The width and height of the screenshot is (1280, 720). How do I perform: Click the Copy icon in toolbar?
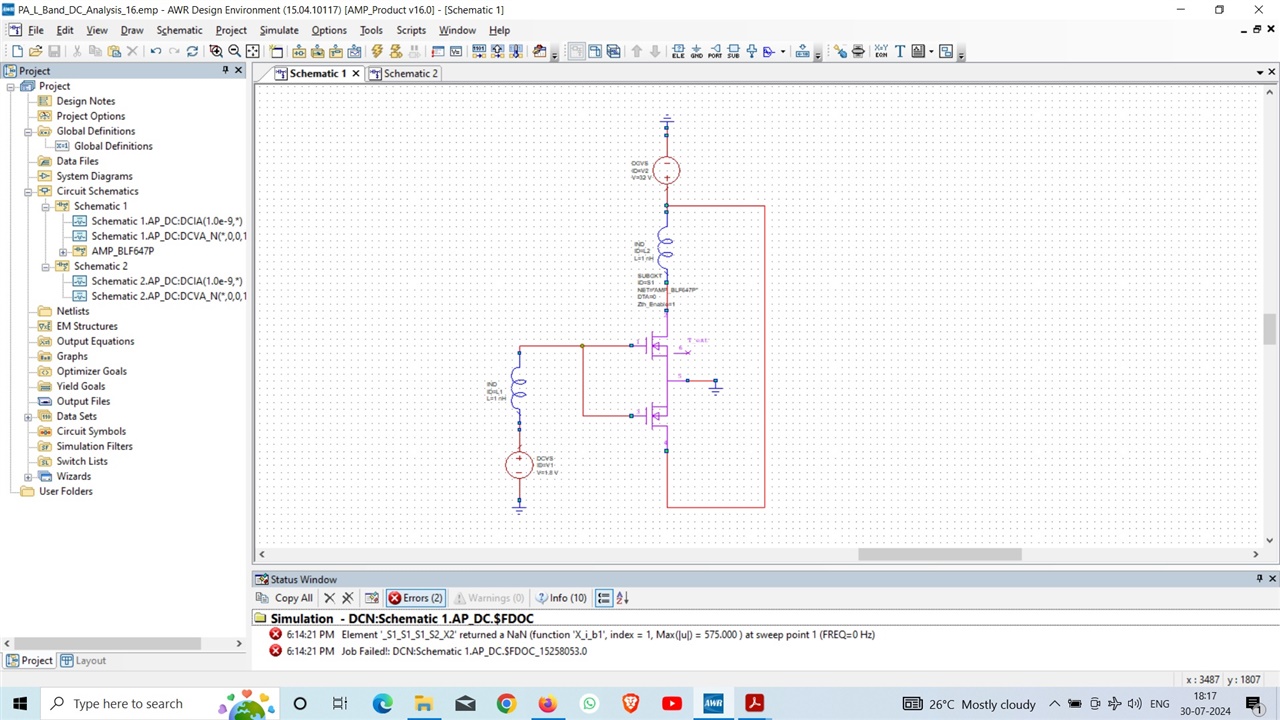click(95, 51)
